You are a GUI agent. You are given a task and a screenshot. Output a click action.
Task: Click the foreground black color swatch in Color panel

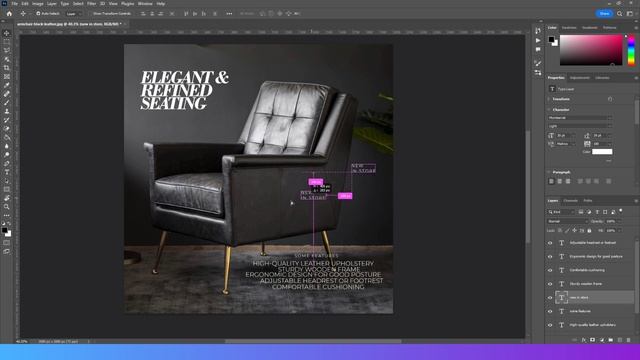coord(551,40)
